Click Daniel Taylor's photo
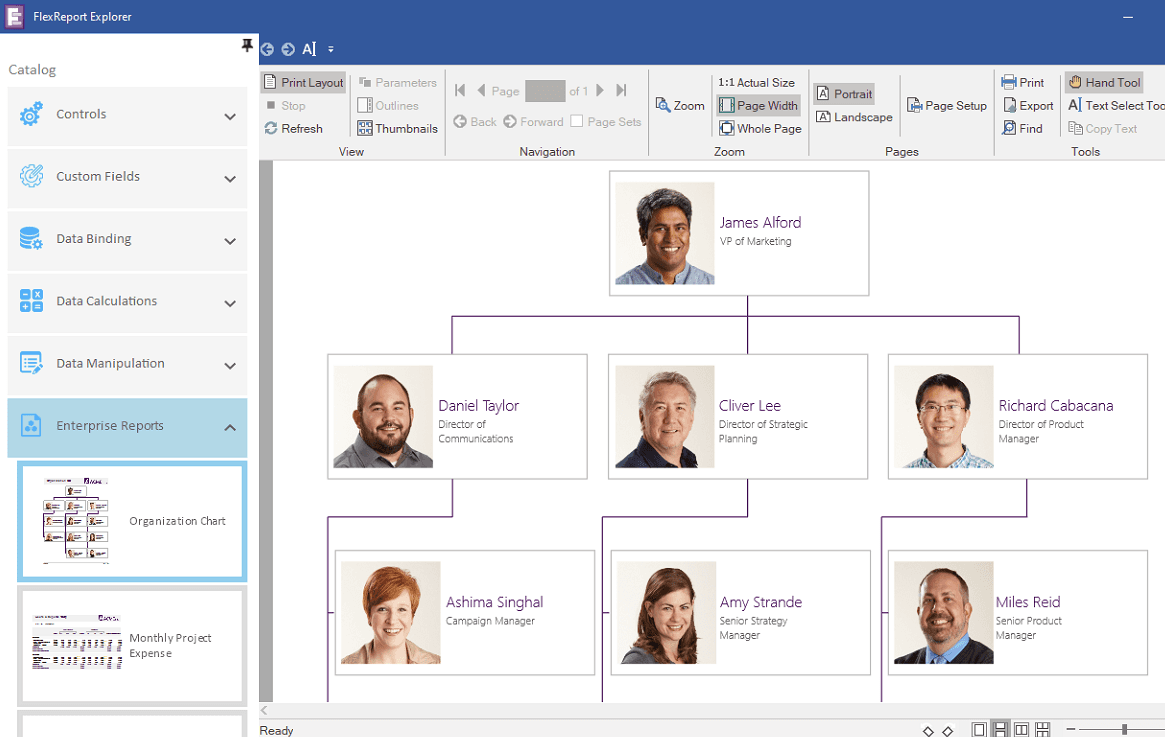1165x737 pixels. 383,416
